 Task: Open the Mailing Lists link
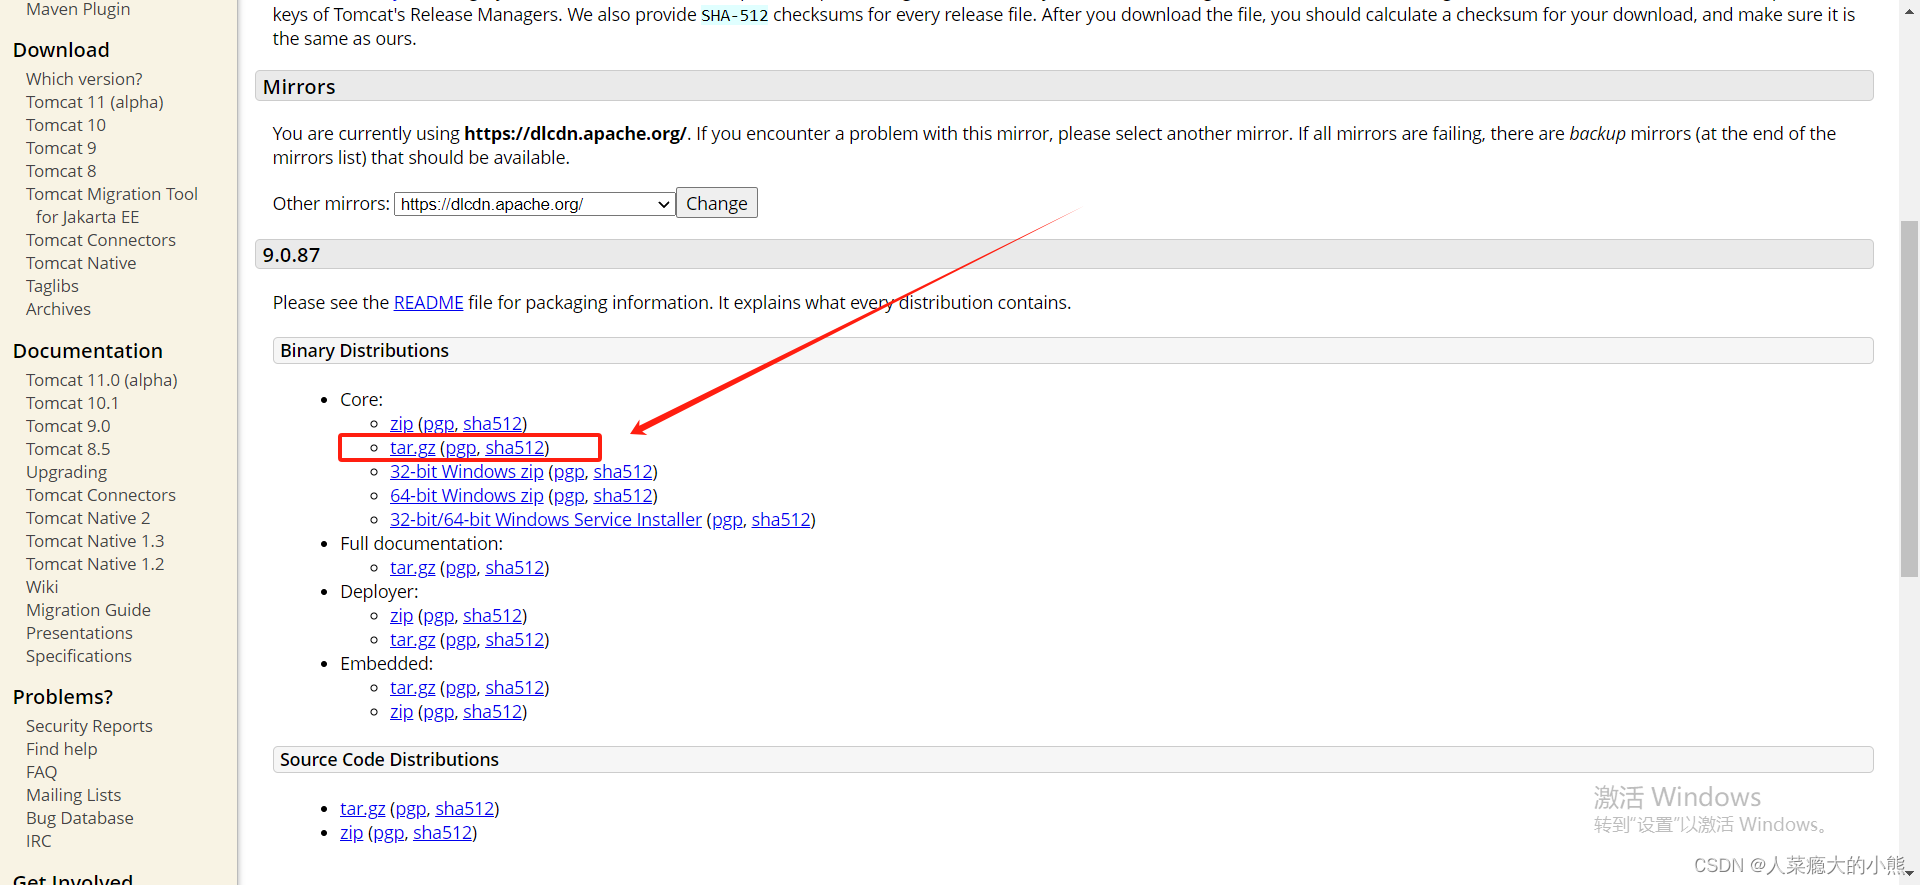(73, 795)
